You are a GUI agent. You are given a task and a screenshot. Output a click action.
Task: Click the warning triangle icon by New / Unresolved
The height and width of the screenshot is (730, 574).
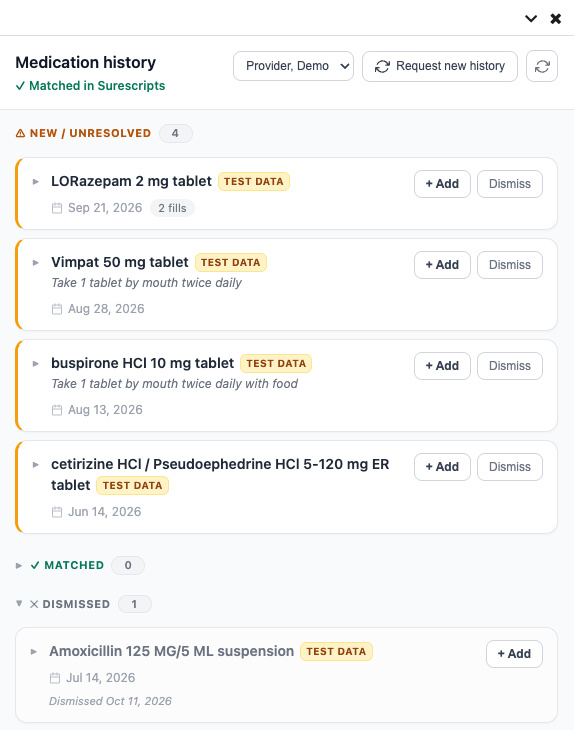[20, 134]
